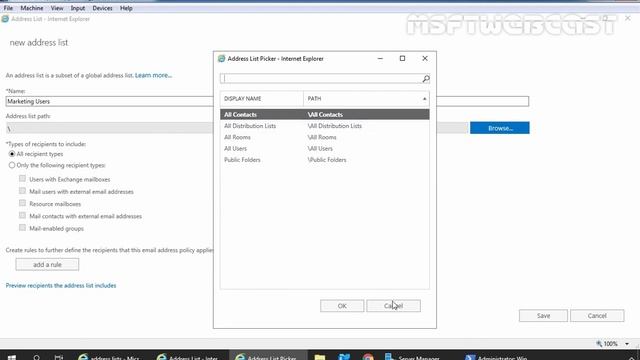Viewport: 640px width, 360px height.
Task: Click OK in the Address List Picker
Action: (x=342, y=306)
